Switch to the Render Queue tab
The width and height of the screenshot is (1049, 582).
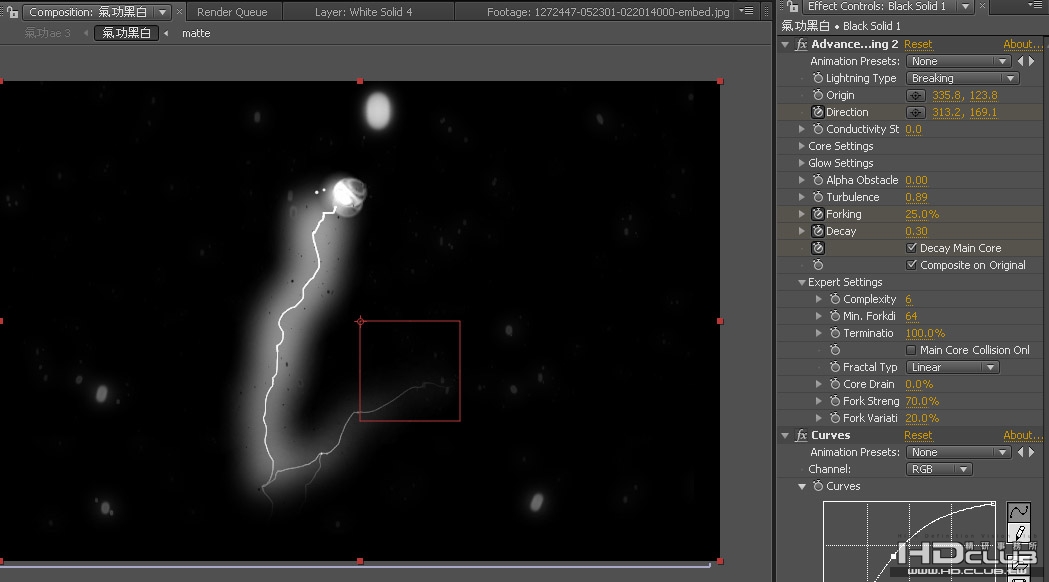point(231,12)
